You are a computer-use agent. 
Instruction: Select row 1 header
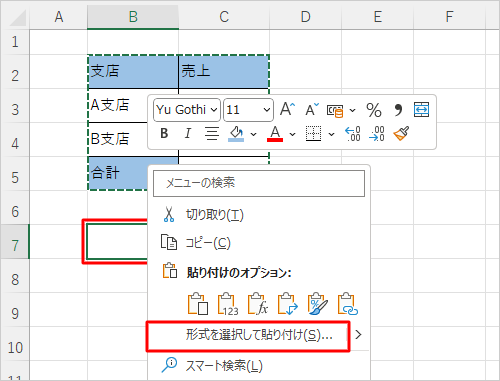tap(15, 42)
